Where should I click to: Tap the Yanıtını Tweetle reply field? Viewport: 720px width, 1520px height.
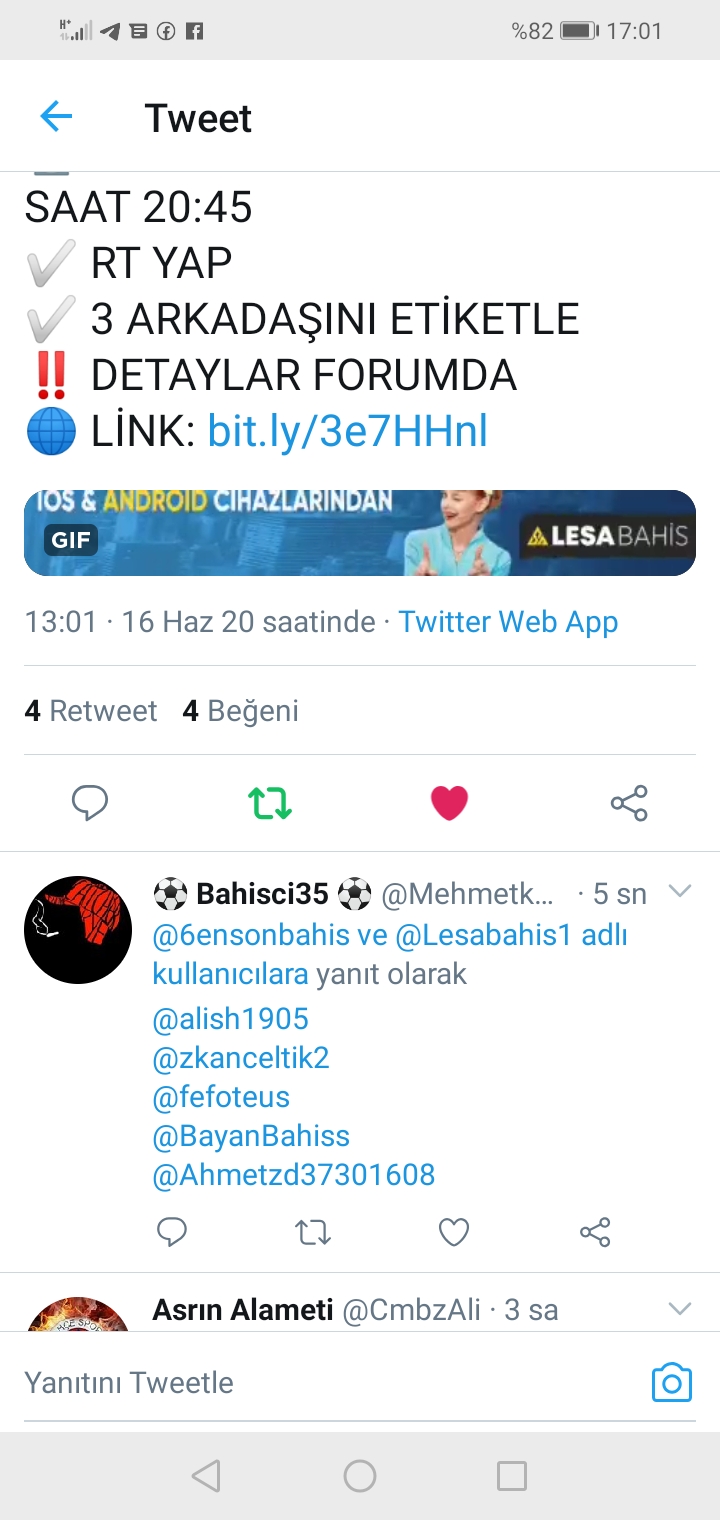pyautogui.click(x=330, y=1383)
